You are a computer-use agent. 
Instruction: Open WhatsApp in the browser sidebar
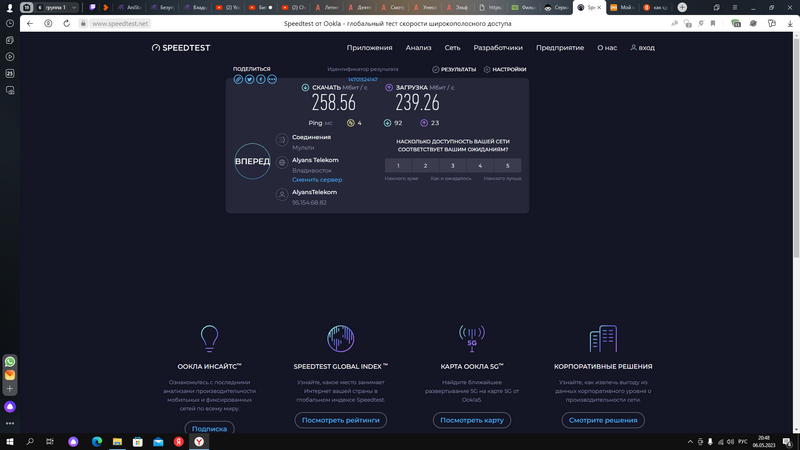pyautogui.click(x=10, y=362)
